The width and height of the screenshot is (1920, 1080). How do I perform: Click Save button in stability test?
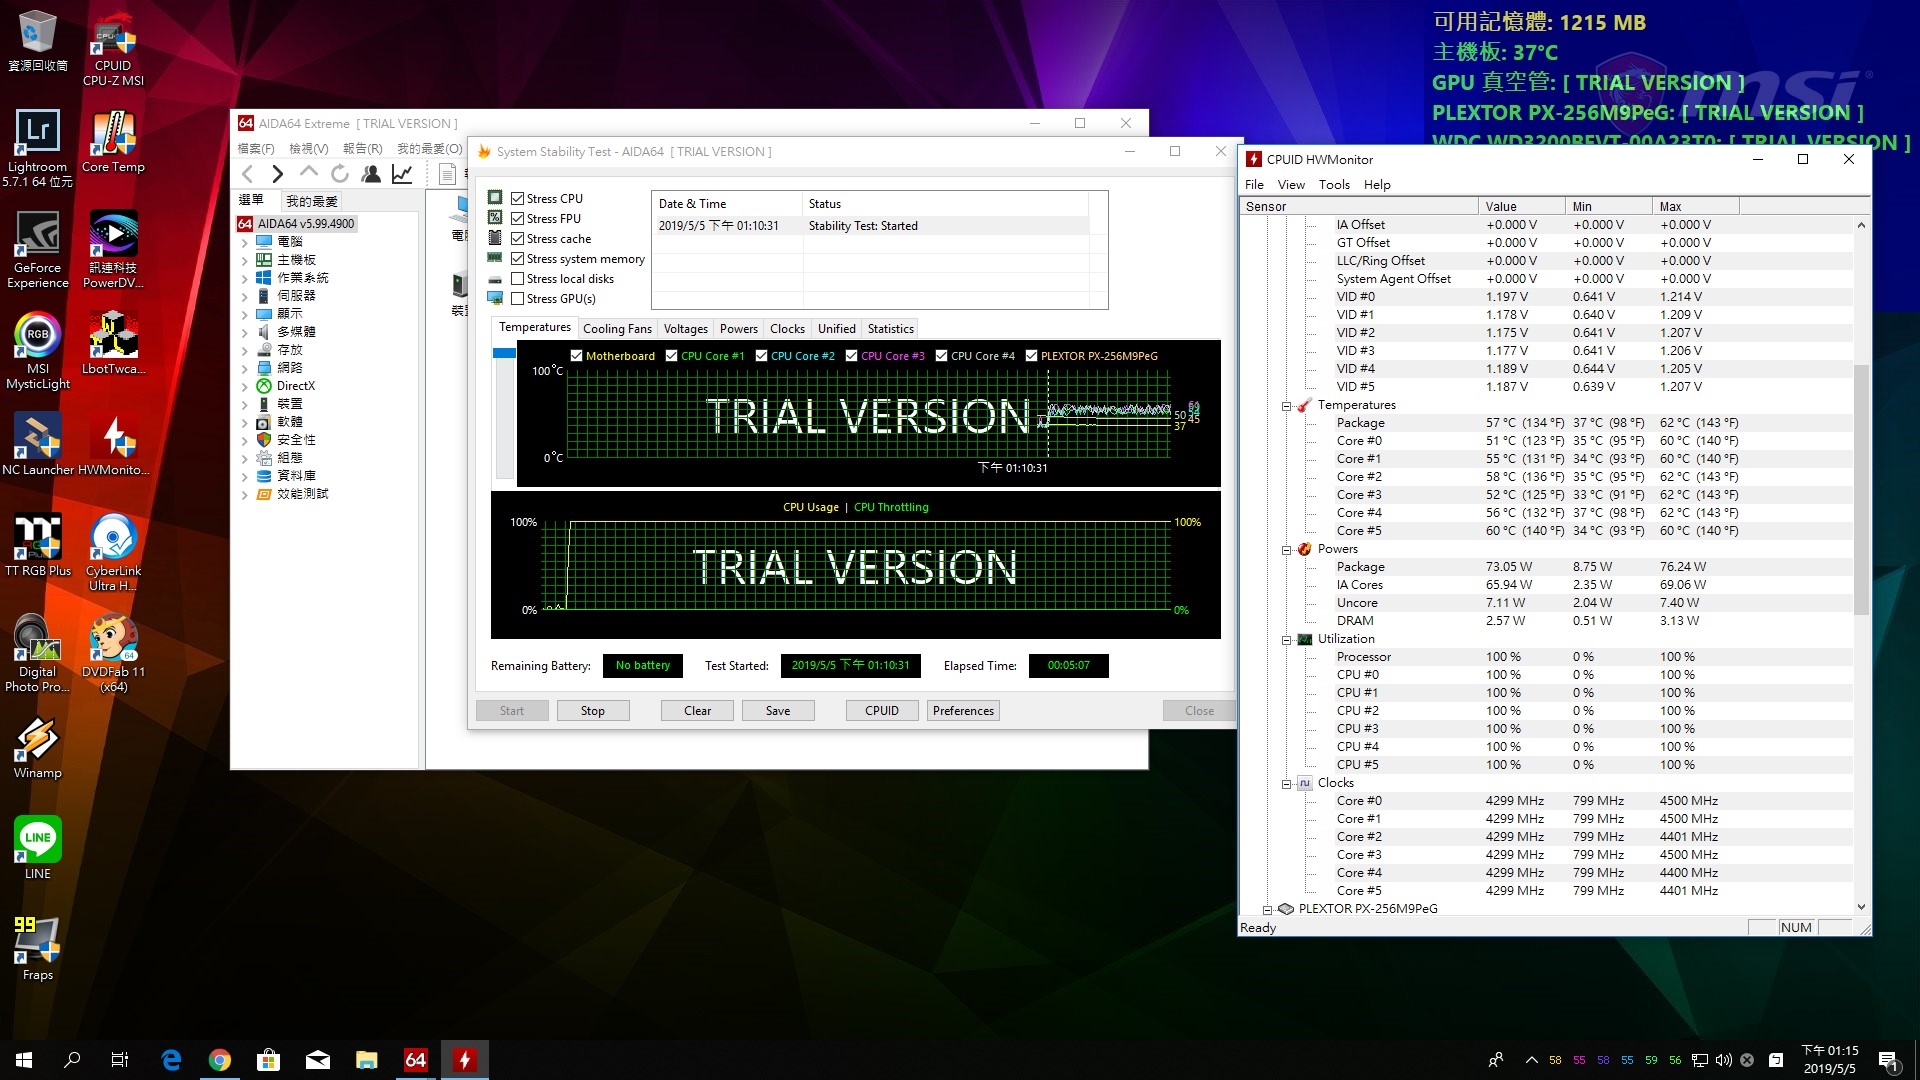pos(778,710)
